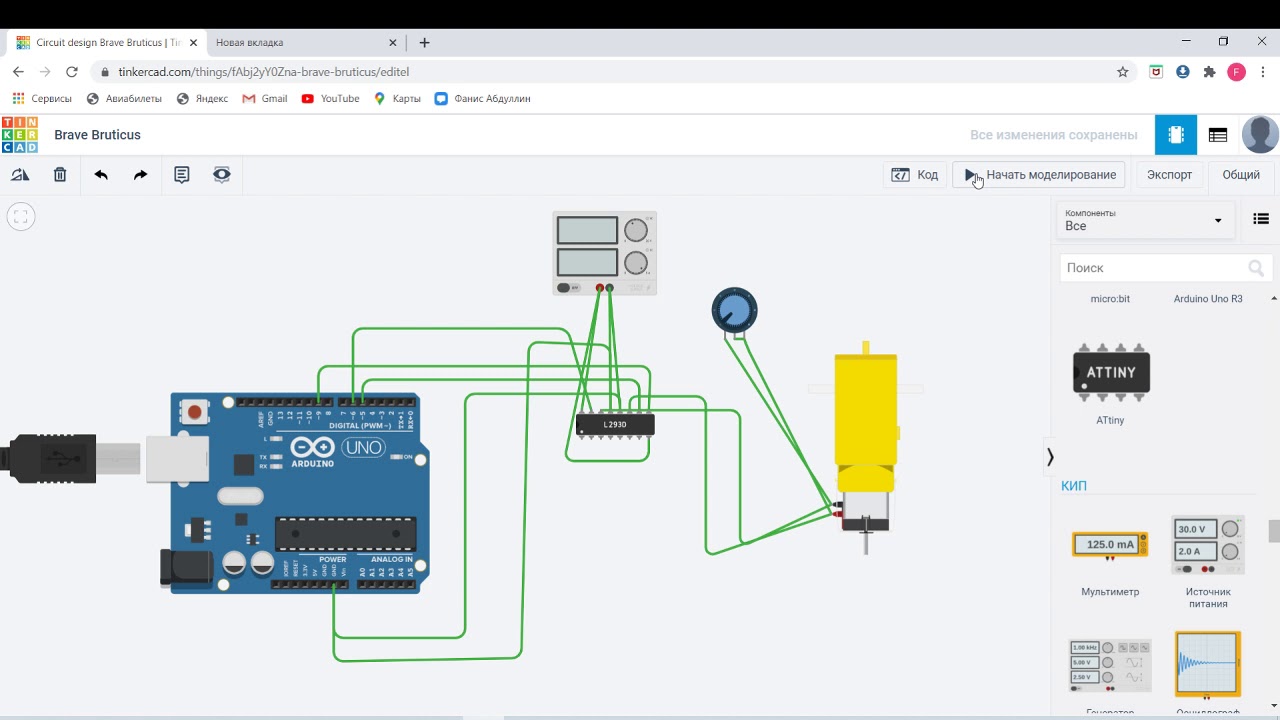Open the Авиабилеты bookmark

click(124, 99)
